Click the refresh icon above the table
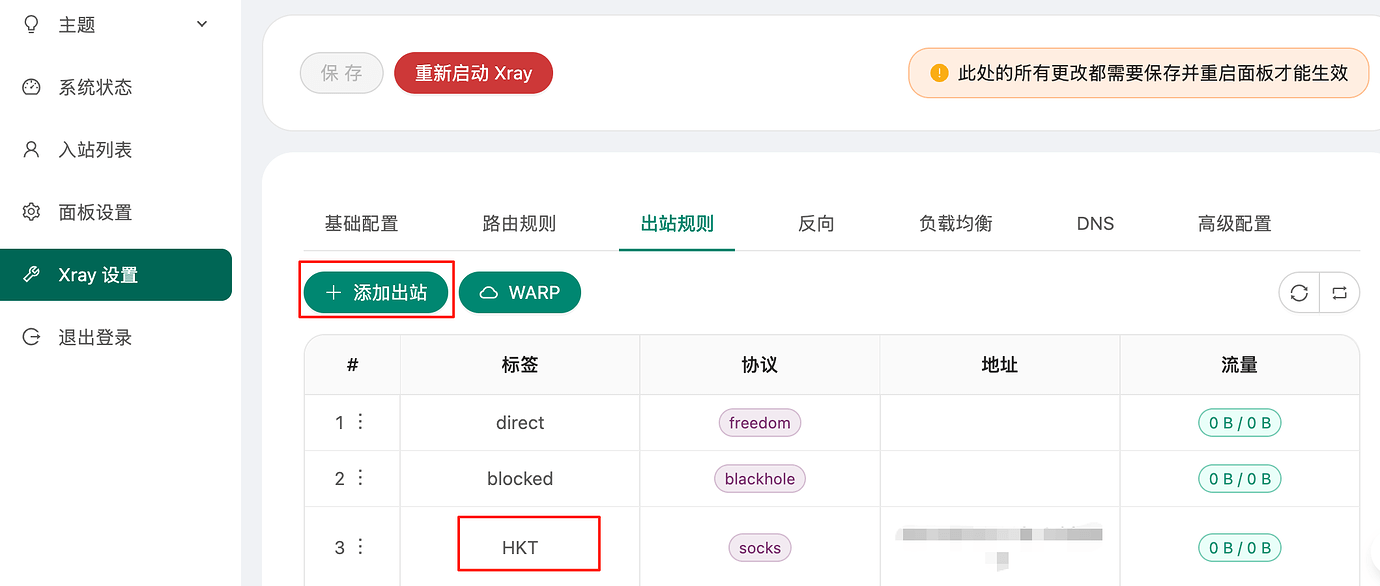Image resolution: width=1380 pixels, height=586 pixels. coord(1299,293)
